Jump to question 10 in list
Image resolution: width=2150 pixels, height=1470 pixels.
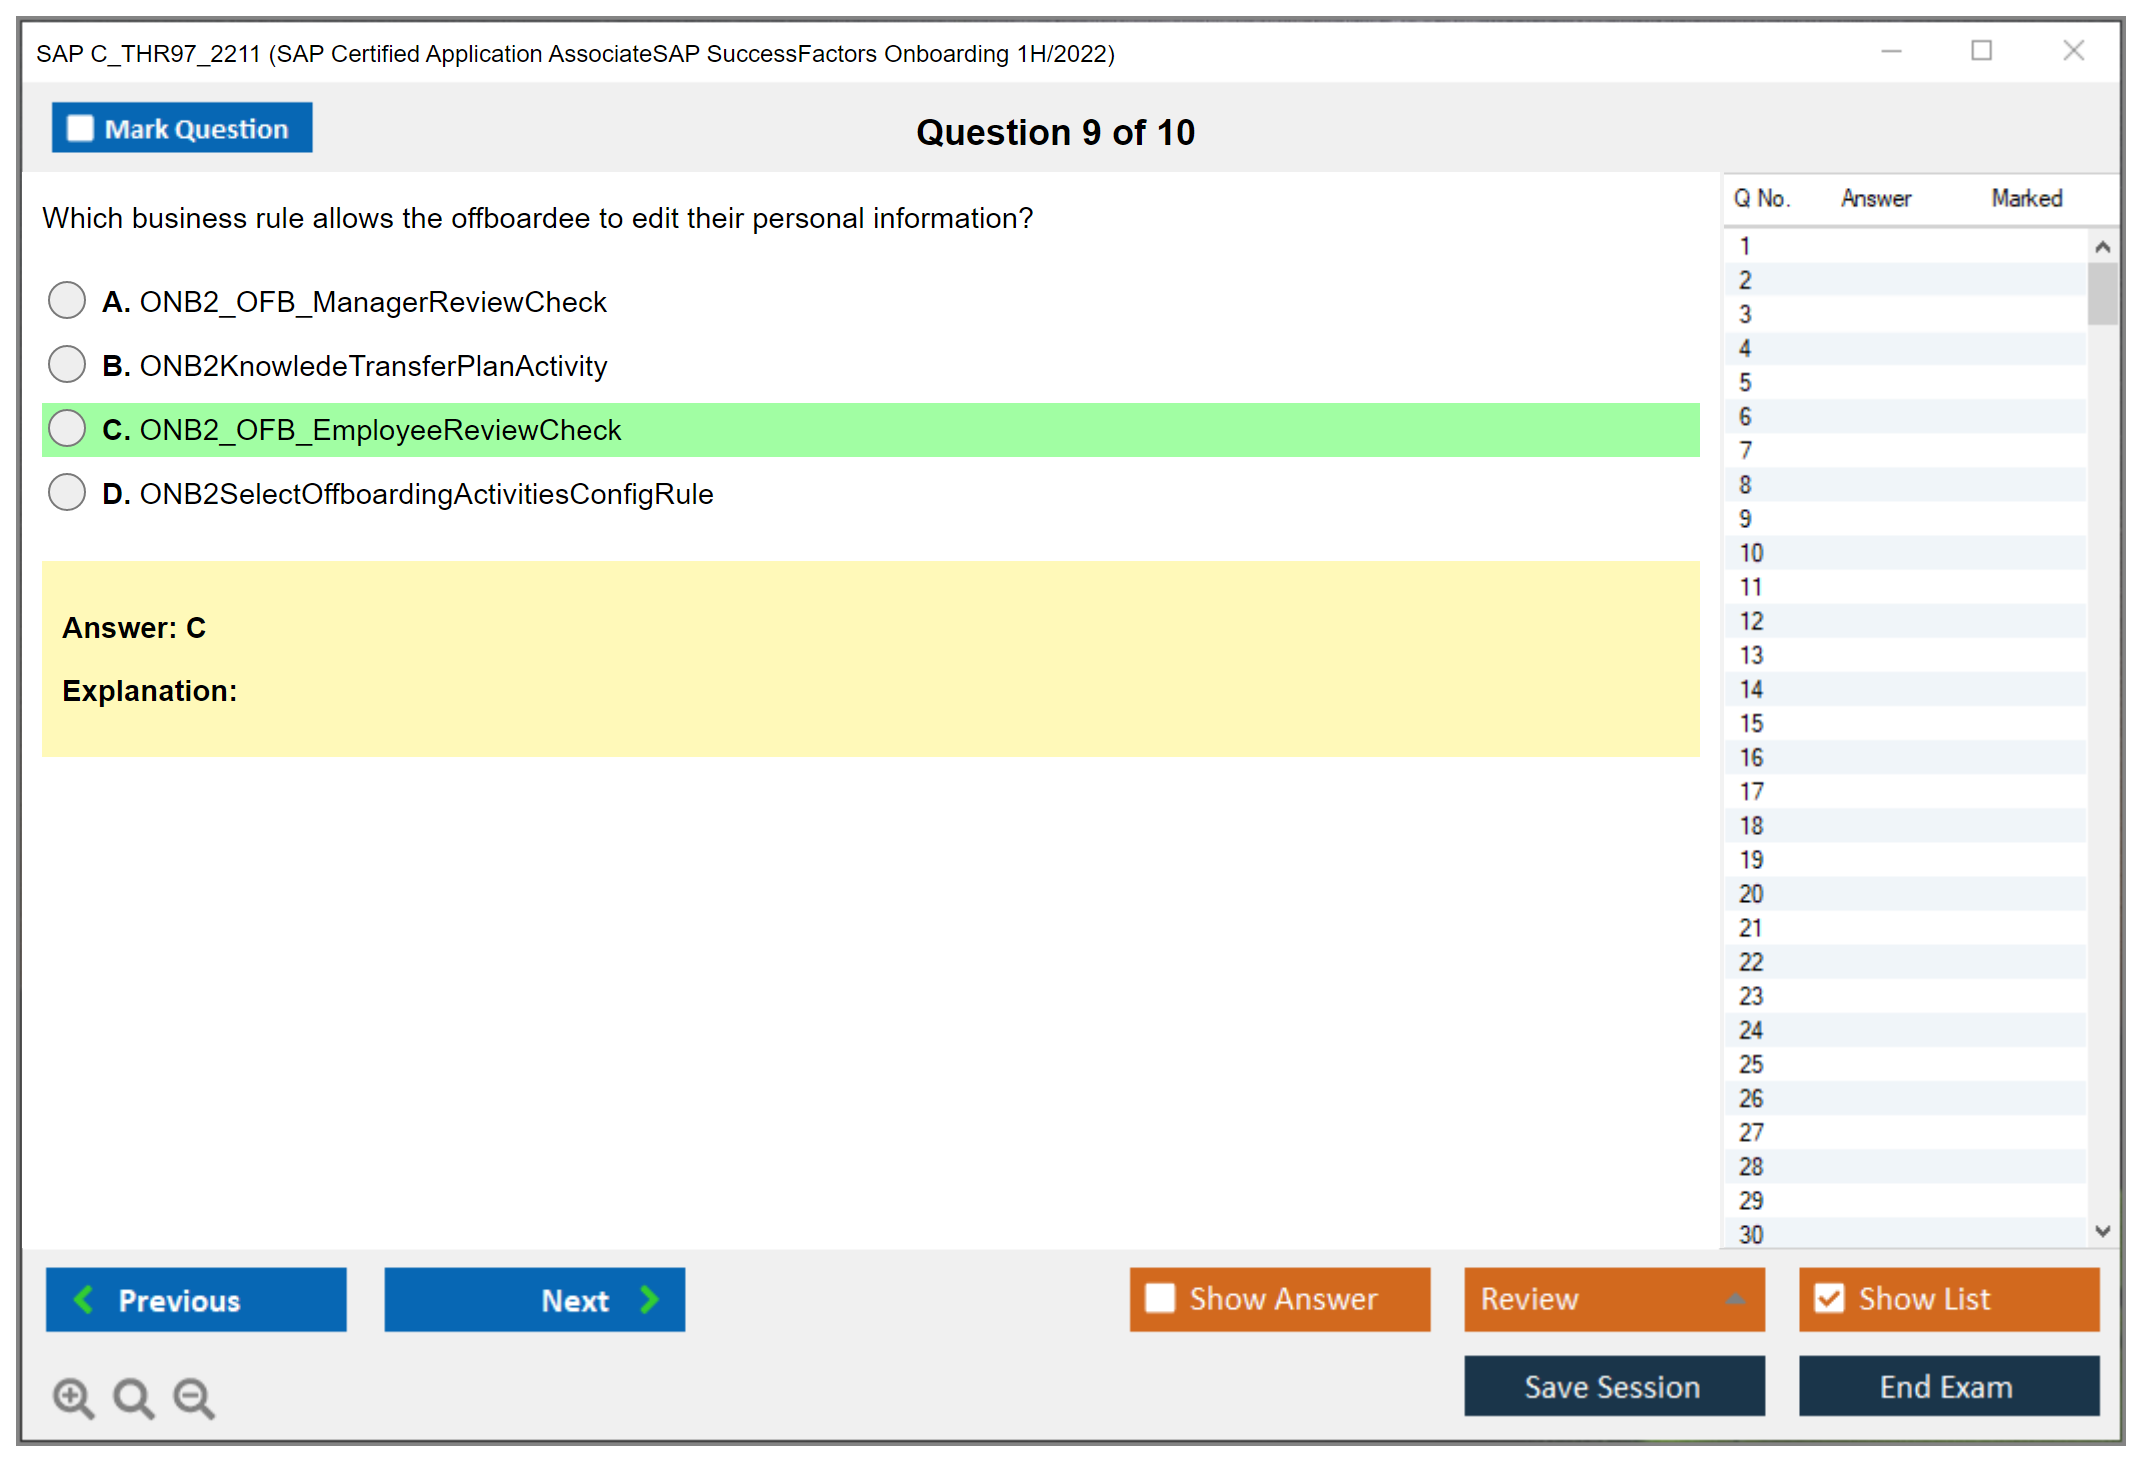pos(1751,553)
